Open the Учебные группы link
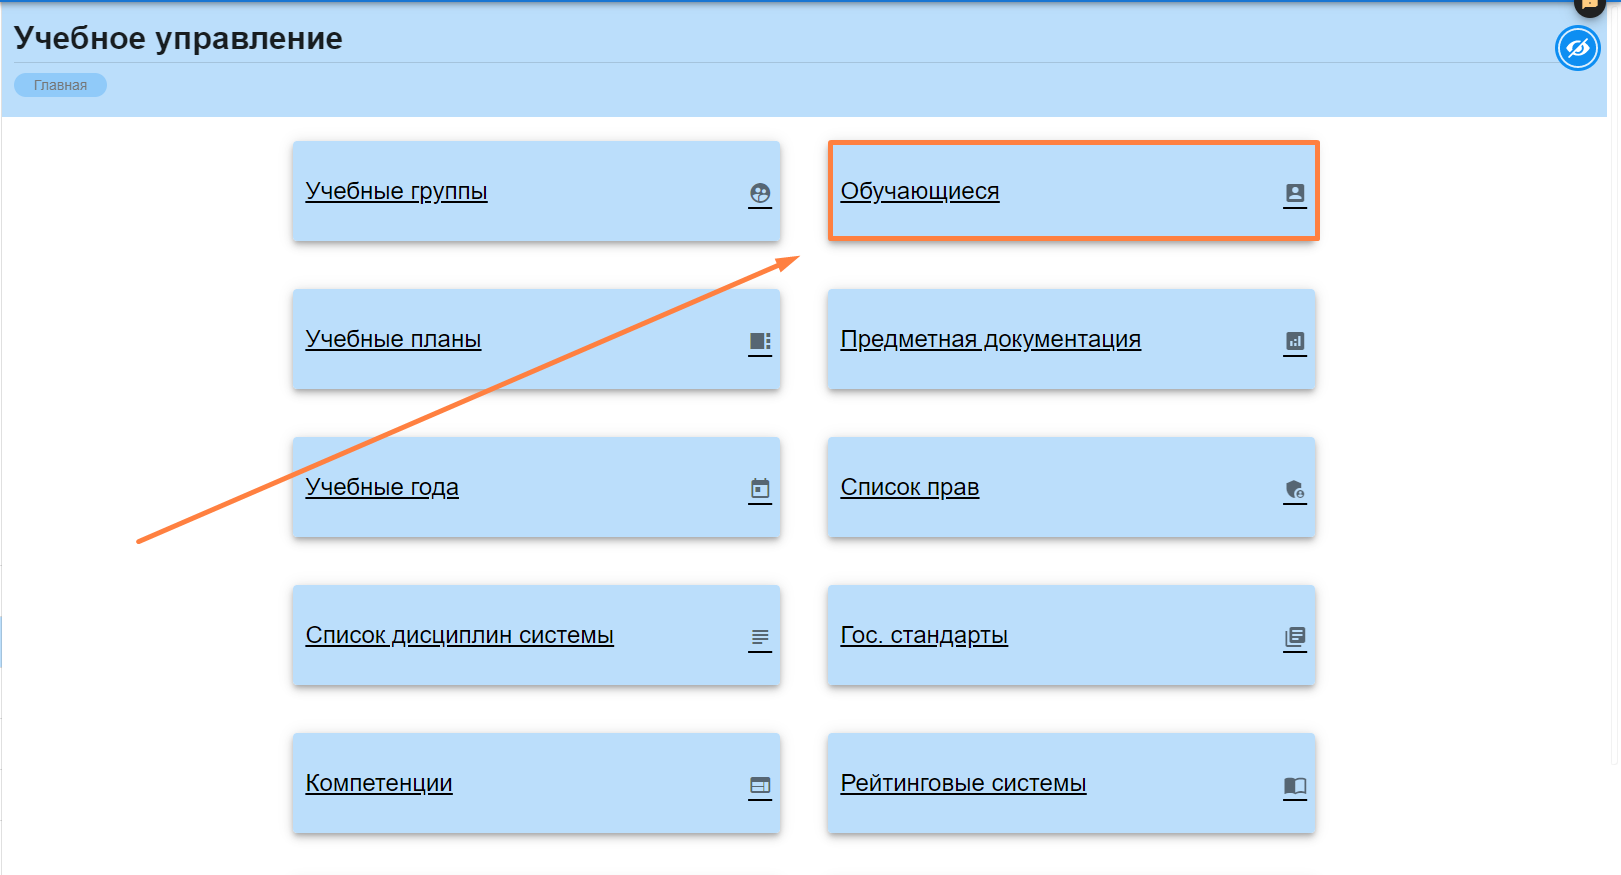This screenshot has height=875, width=1621. tap(396, 191)
